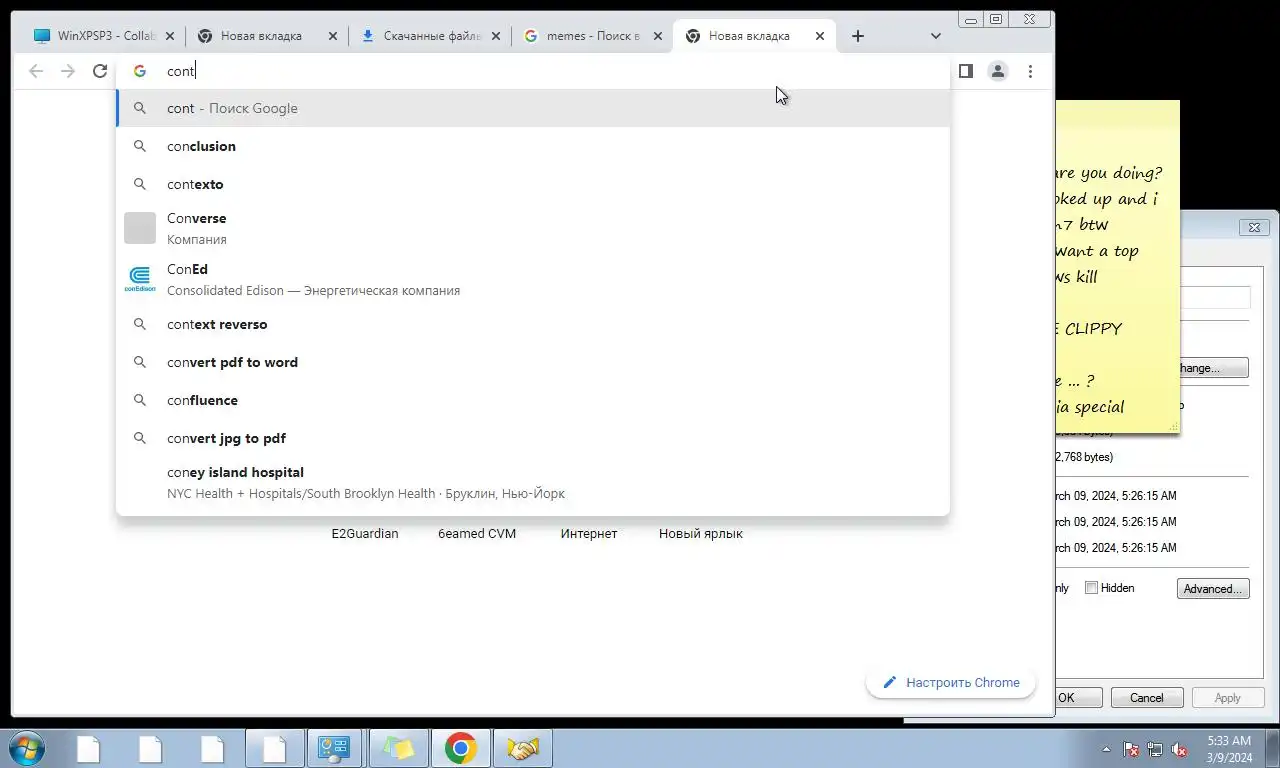Select the 'cont - Поиск Google' suggestion
This screenshot has height=768, width=1280.
(533, 108)
